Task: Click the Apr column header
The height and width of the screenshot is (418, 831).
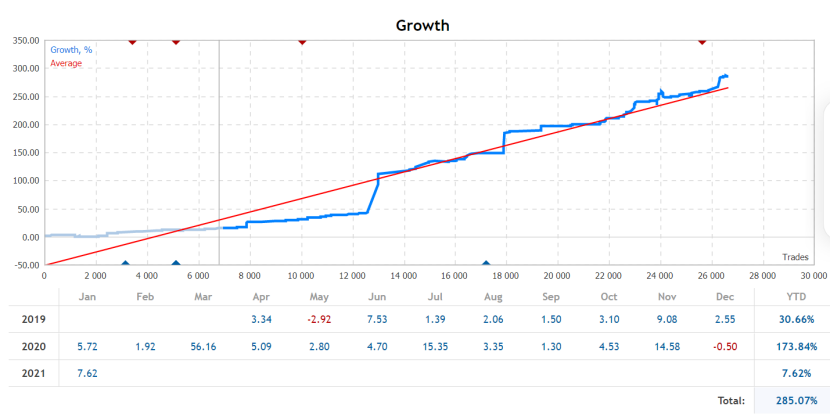Action: (261, 297)
